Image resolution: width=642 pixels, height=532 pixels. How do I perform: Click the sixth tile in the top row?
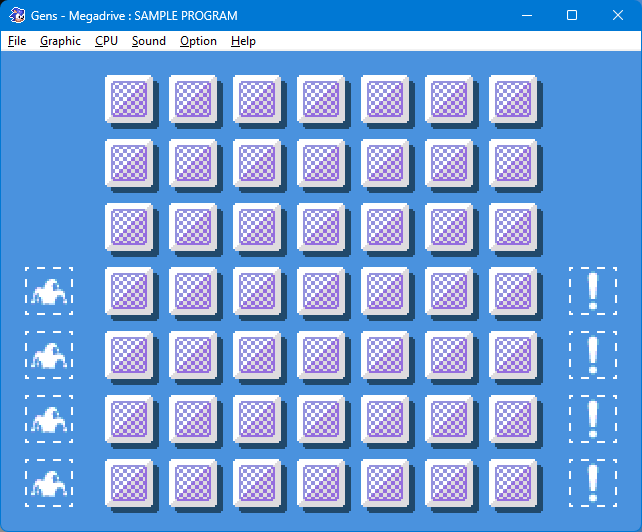(x=449, y=99)
